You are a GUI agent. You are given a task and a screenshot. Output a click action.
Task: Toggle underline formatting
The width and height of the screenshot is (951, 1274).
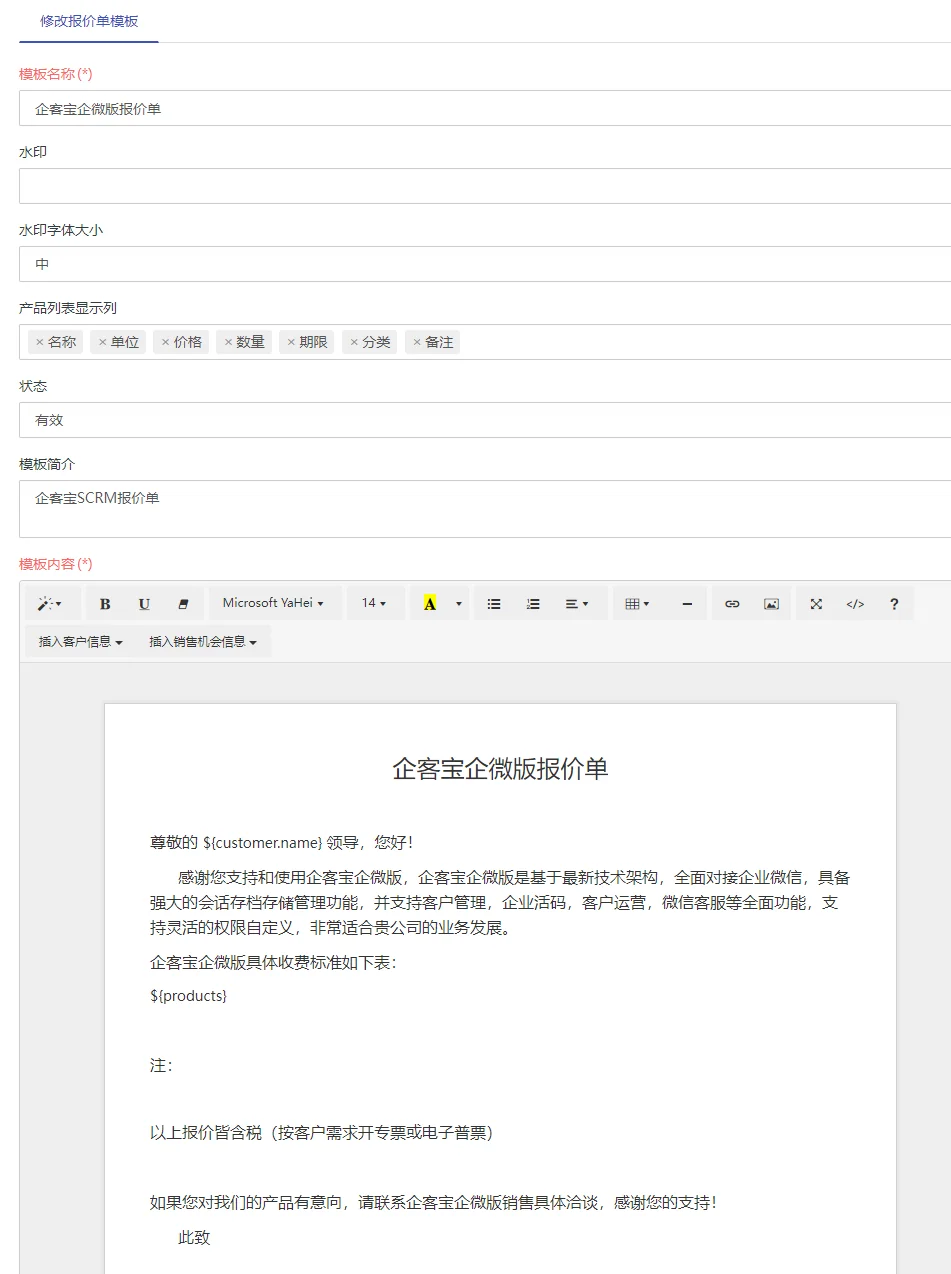[x=144, y=604]
